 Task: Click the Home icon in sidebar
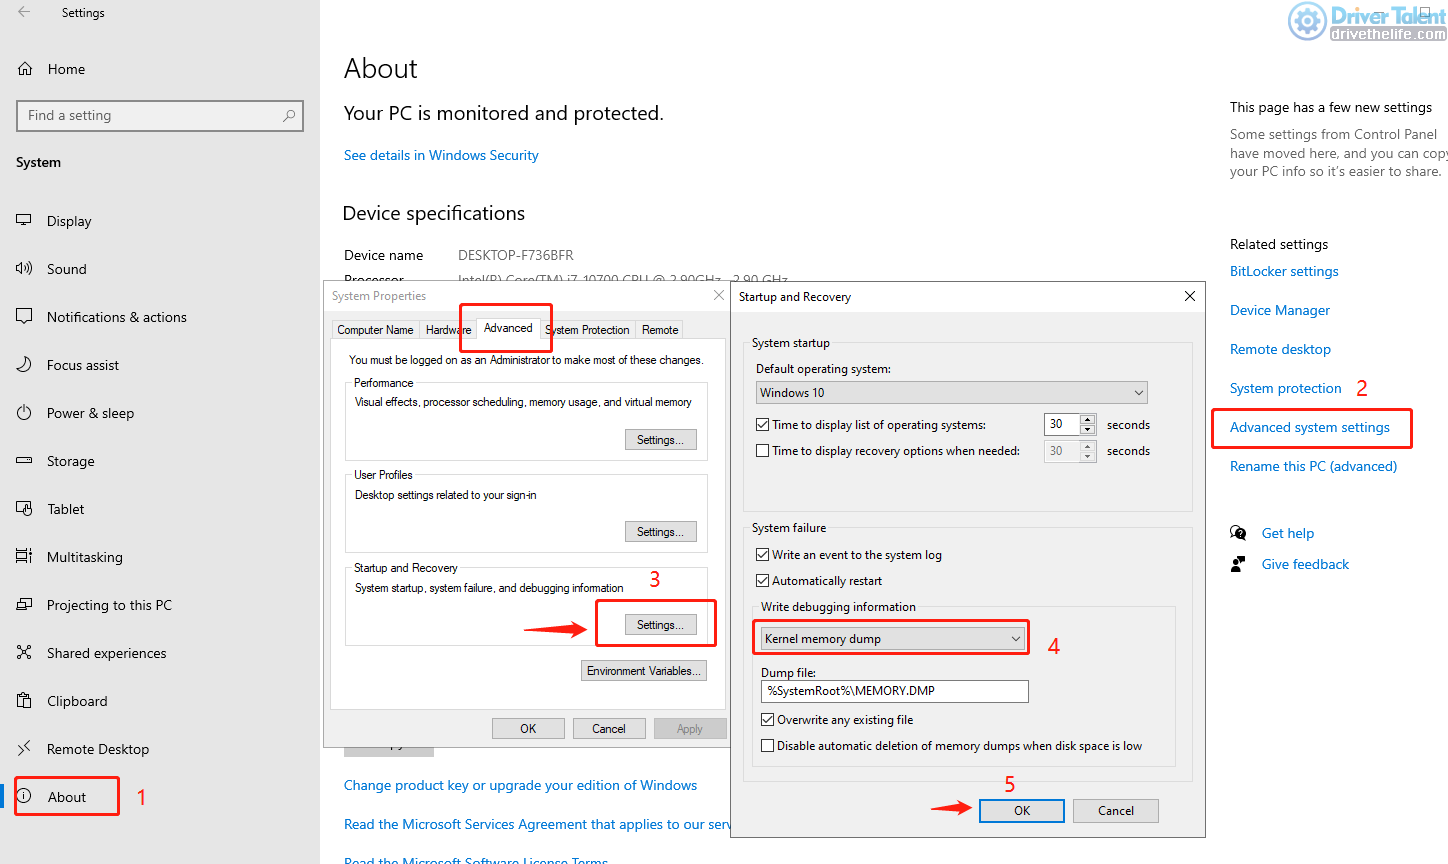25,69
